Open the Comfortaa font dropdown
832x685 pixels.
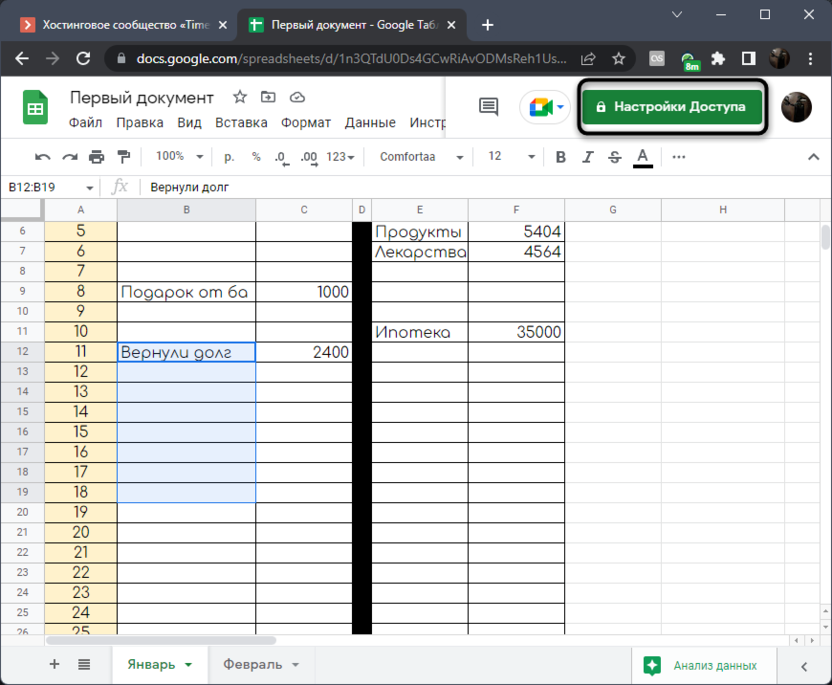(421, 157)
